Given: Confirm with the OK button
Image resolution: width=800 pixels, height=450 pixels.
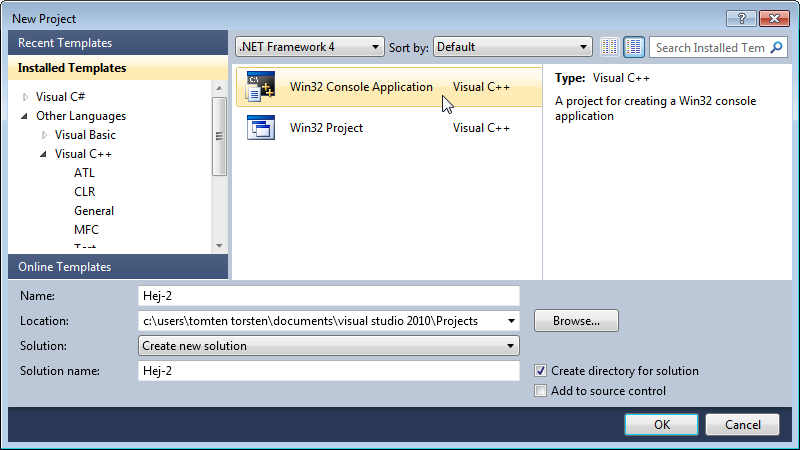Looking at the screenshot, I should [661, 424].
